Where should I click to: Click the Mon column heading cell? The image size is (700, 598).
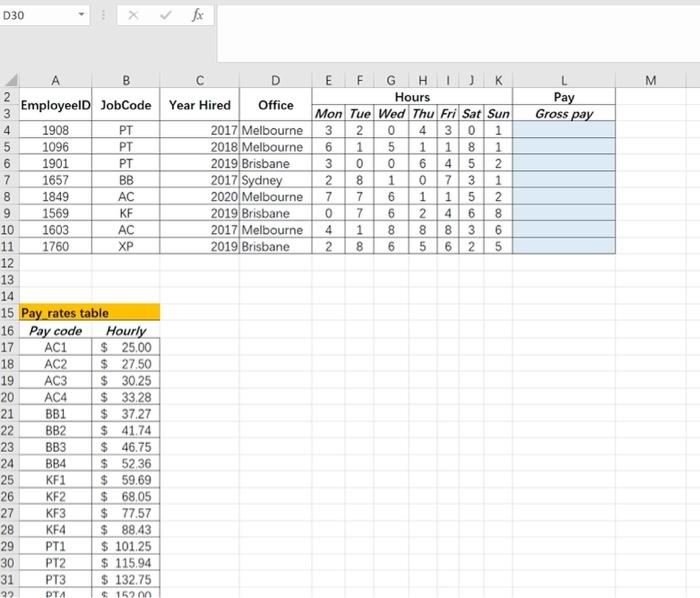coord(329,114)
